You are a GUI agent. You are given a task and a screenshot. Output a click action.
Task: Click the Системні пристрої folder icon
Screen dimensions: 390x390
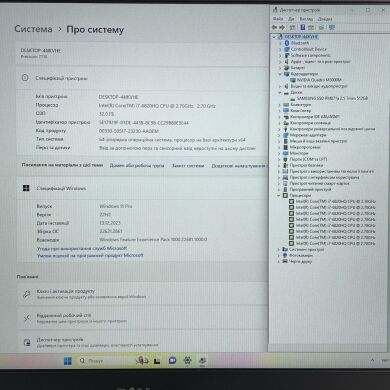point(285,249)
